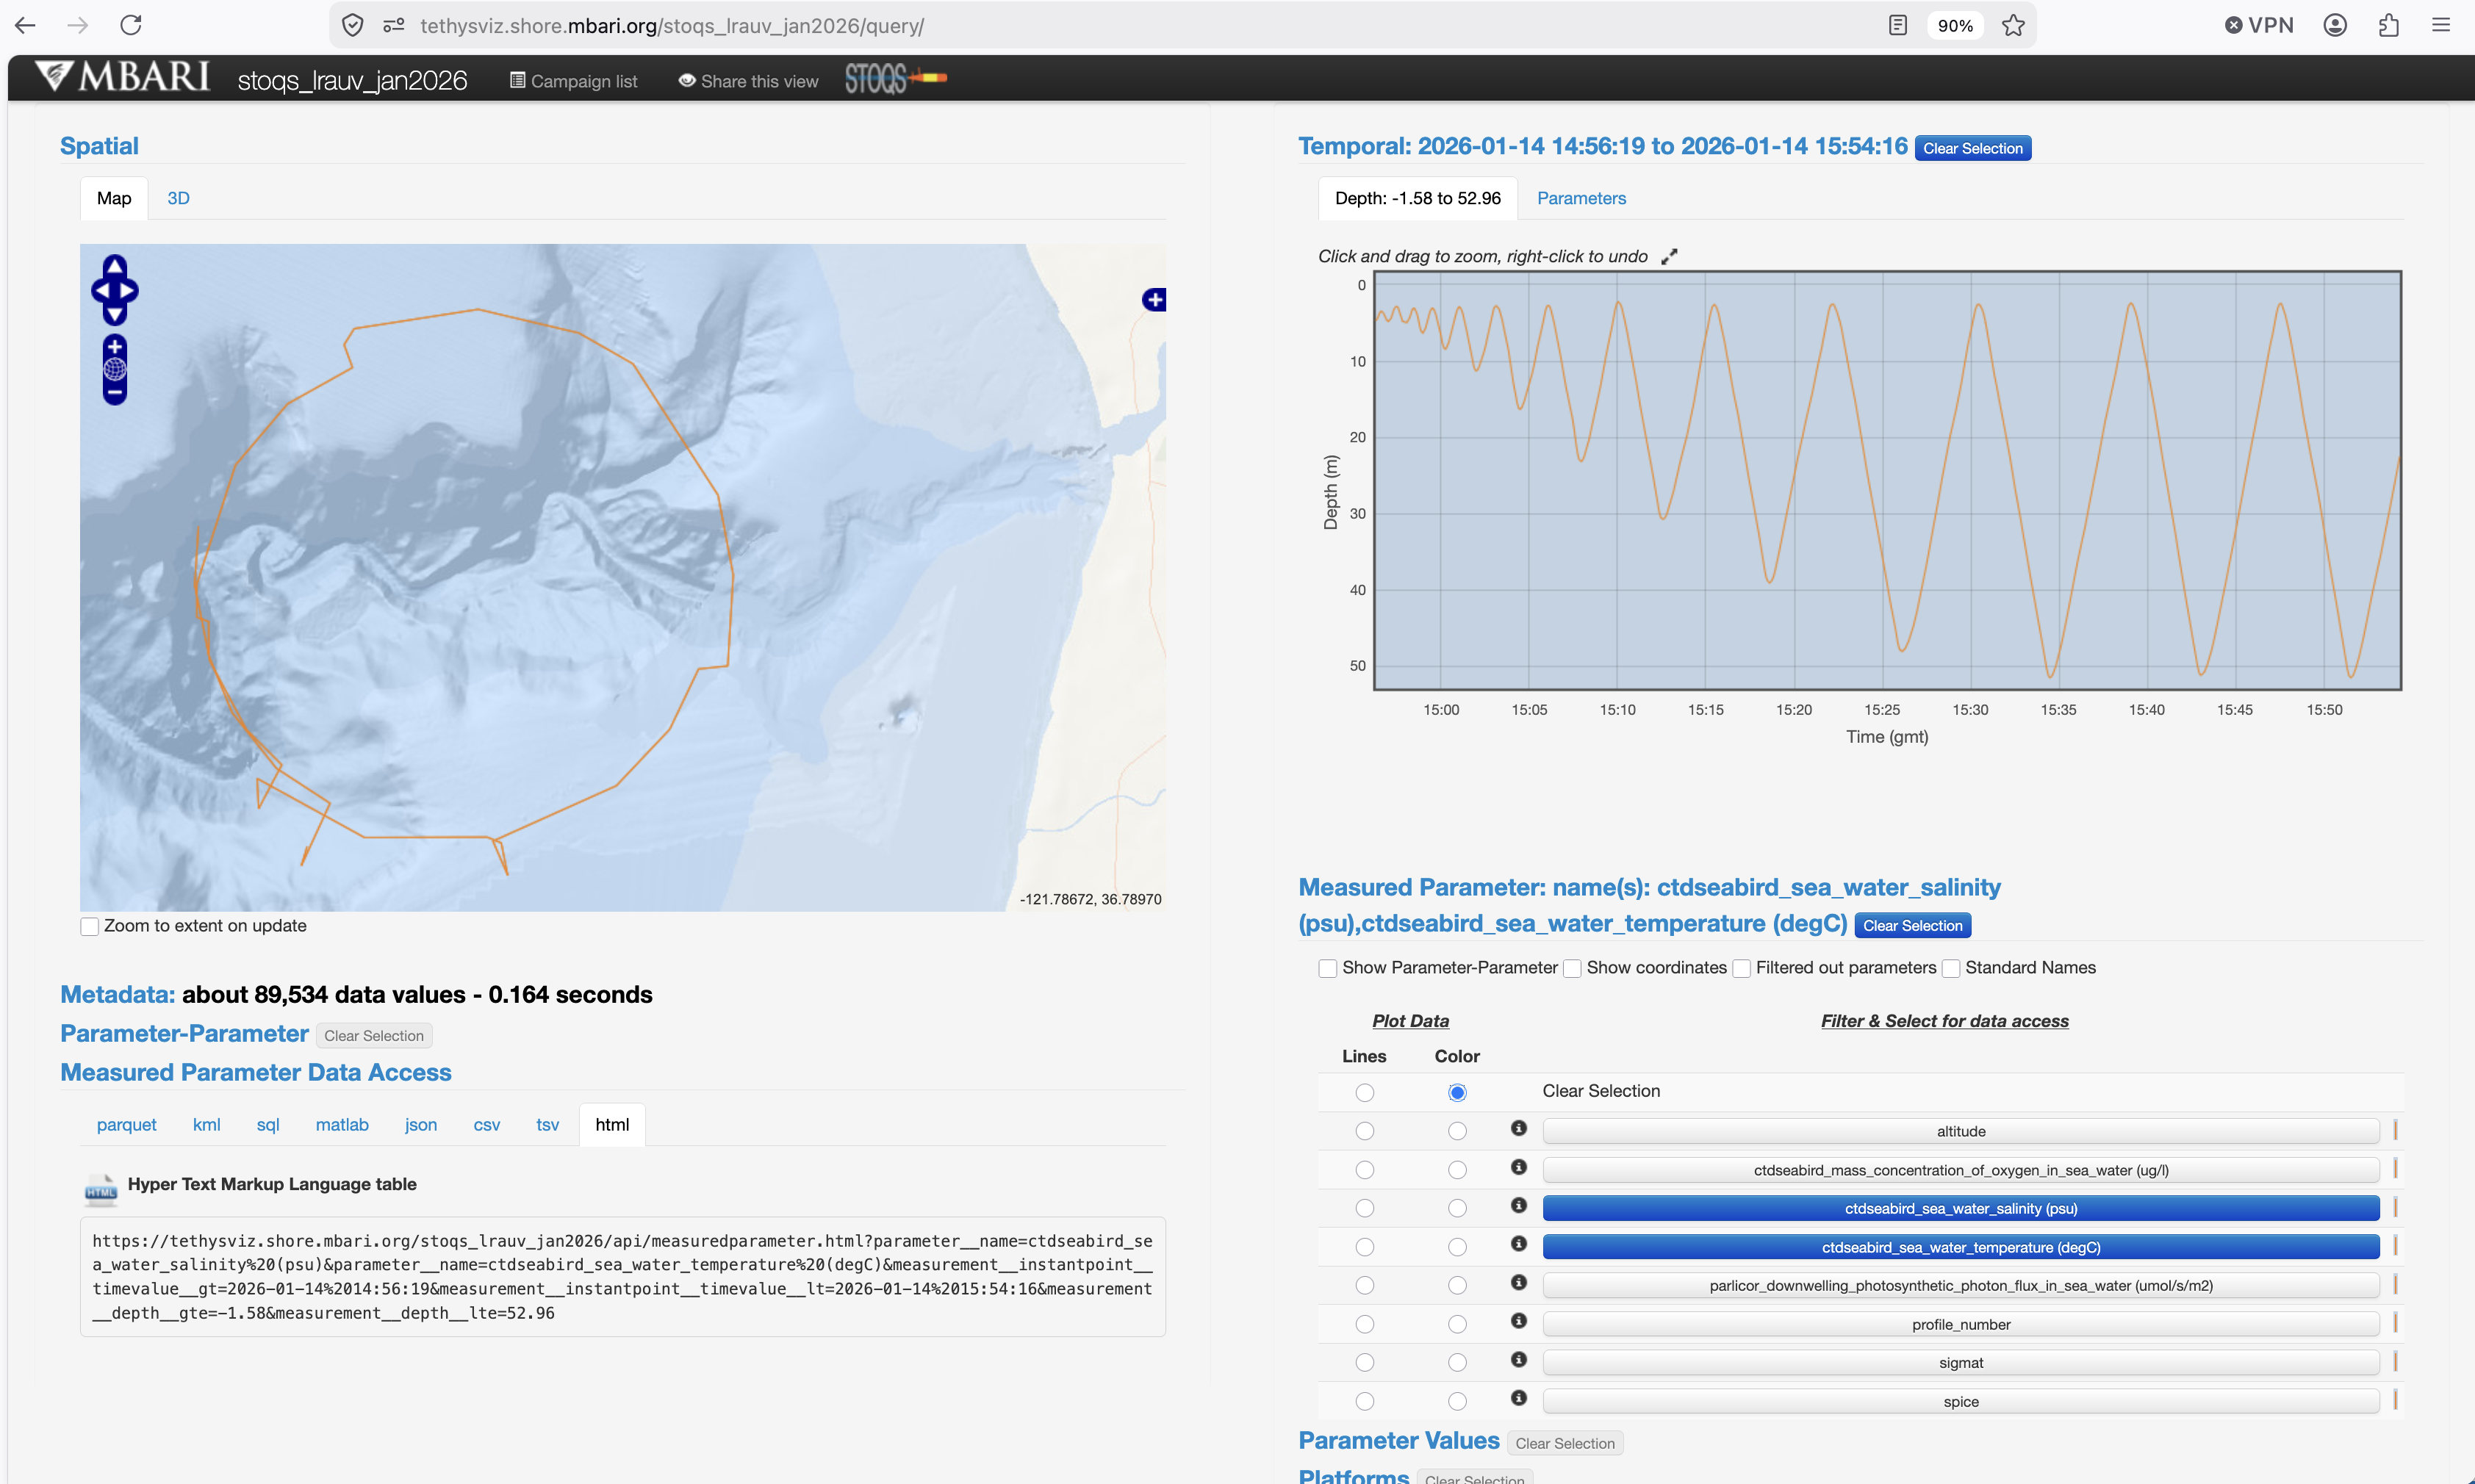Zoom in on the map with plus control
Screen dimensions: 2475x1484
(x=115, y=347)
